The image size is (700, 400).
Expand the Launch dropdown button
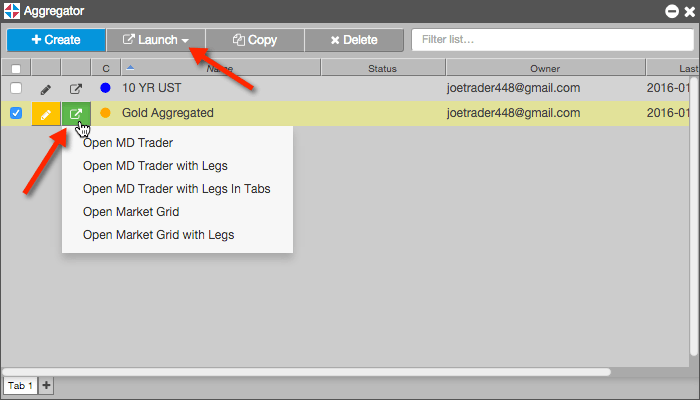click(156, 40)
